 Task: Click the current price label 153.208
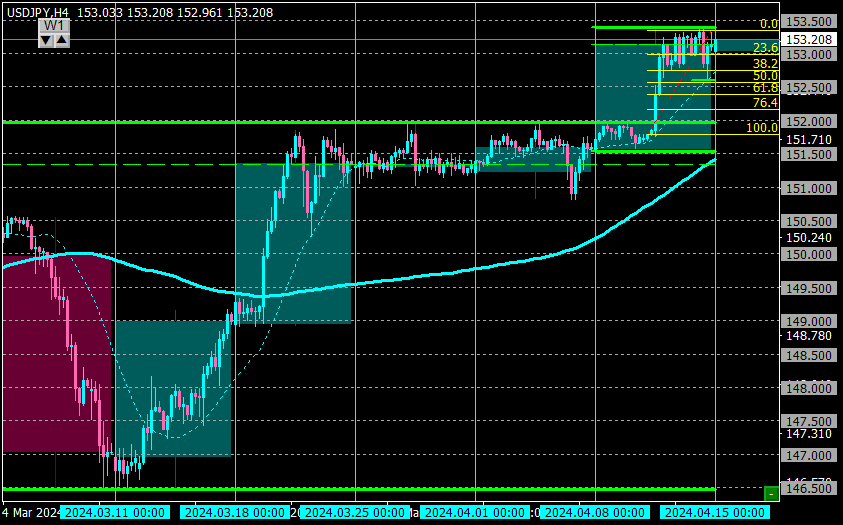pyautogui.click(x=808, y=39)
